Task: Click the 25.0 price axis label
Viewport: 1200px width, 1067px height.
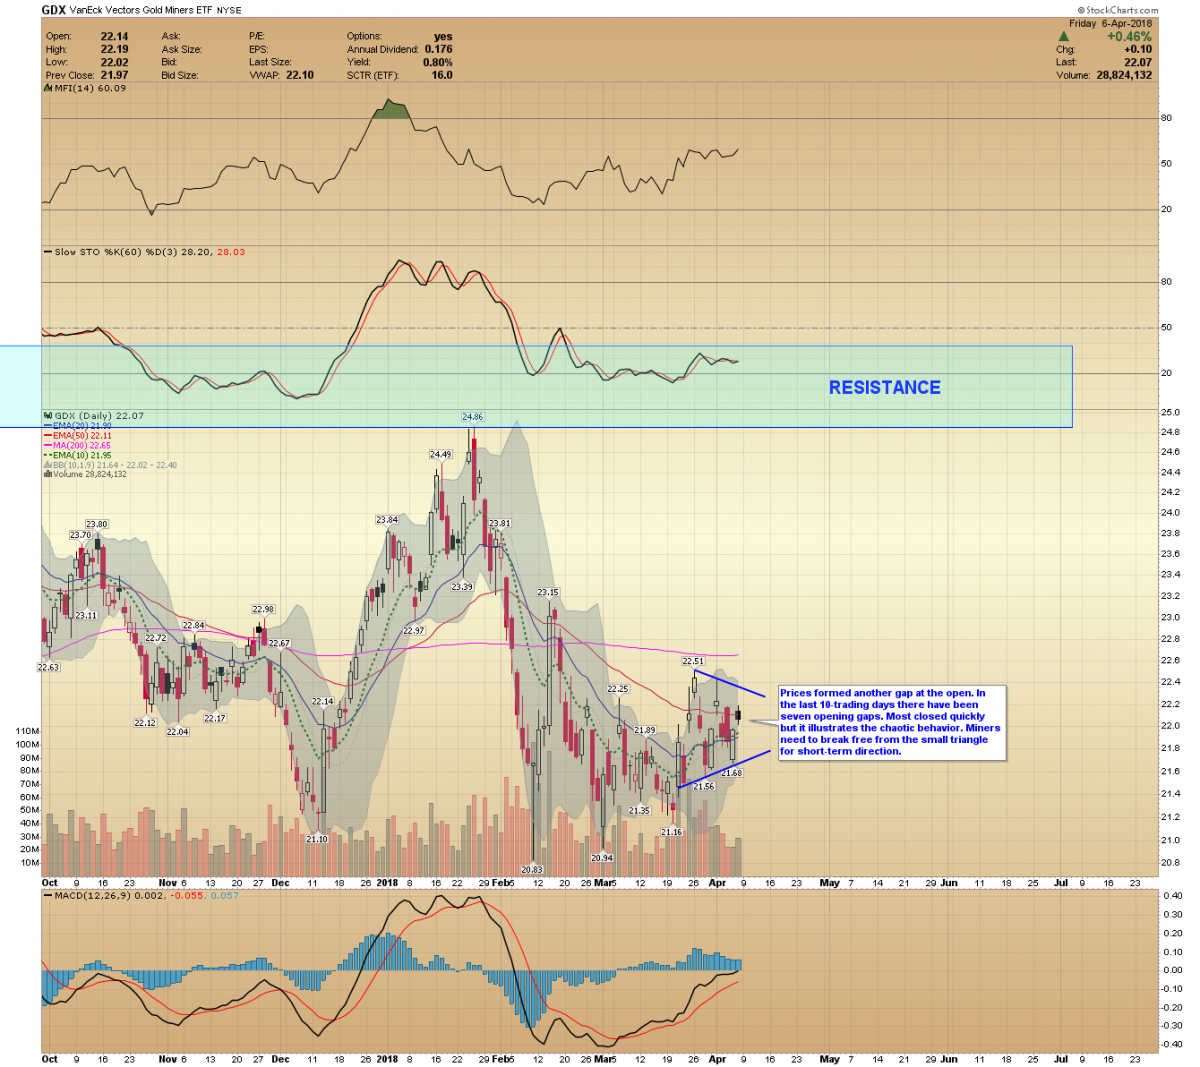Action: [1169, 412]
